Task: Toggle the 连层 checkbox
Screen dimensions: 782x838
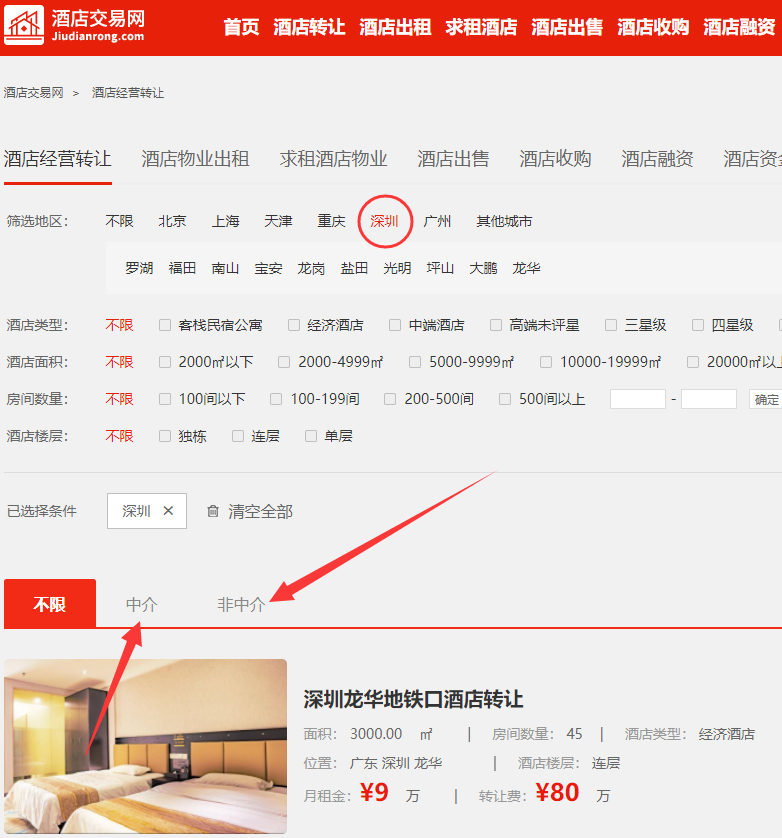Action: (238, 436)
